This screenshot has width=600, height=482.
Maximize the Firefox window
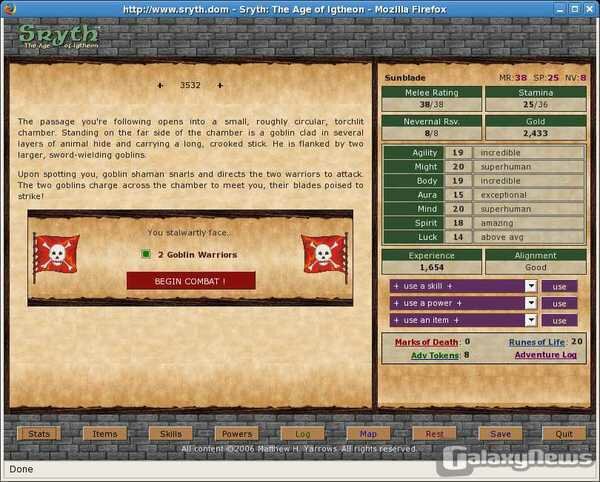[x=575, y=9]
